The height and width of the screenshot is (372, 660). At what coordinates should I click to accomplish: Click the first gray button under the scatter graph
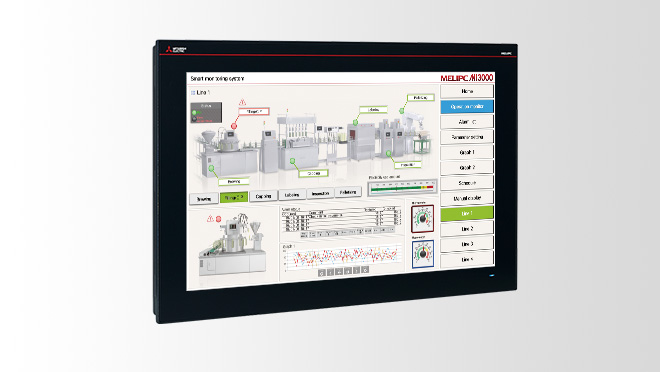tap(322, 273)
